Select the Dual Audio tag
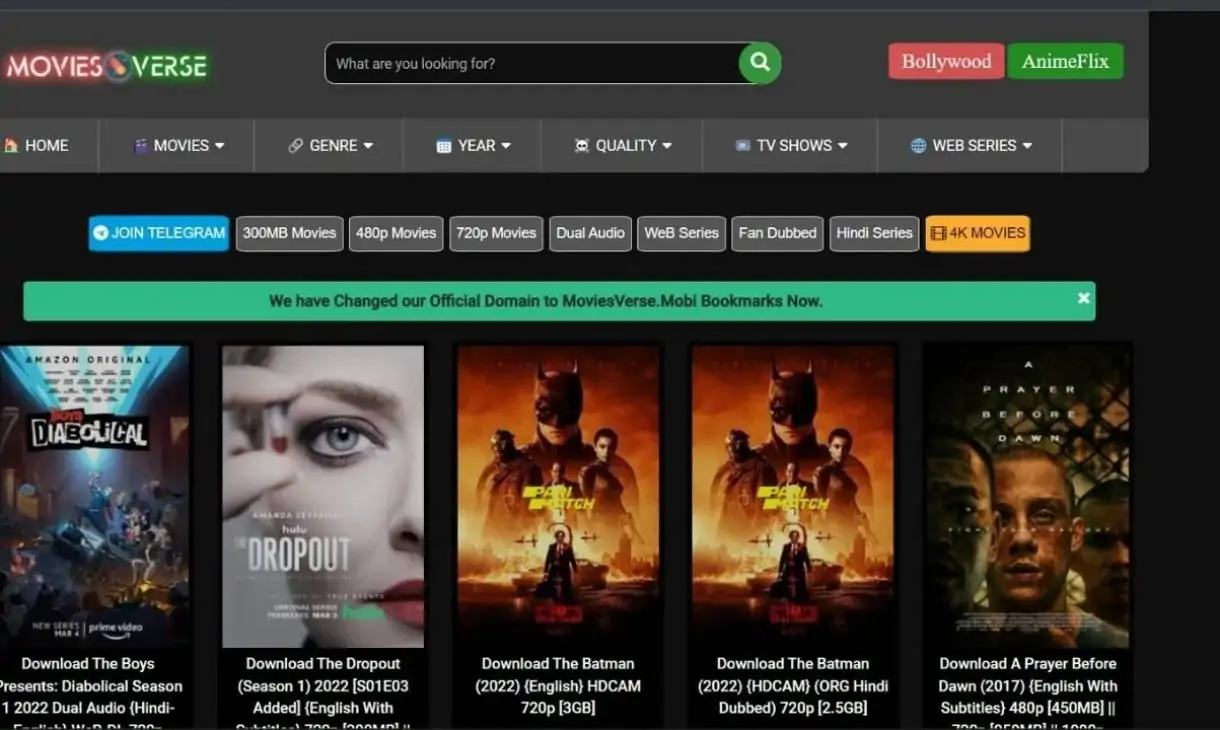 click(x=590, y=233)
